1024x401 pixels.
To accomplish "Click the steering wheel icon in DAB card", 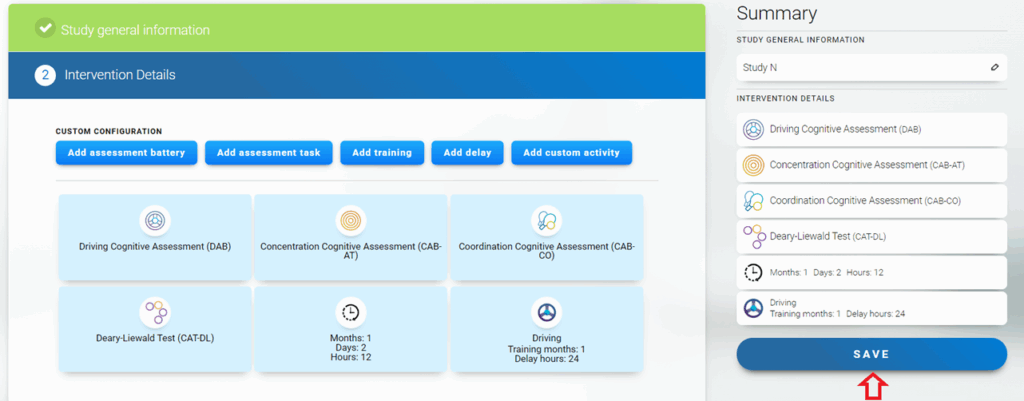I will tap(154, 220).
